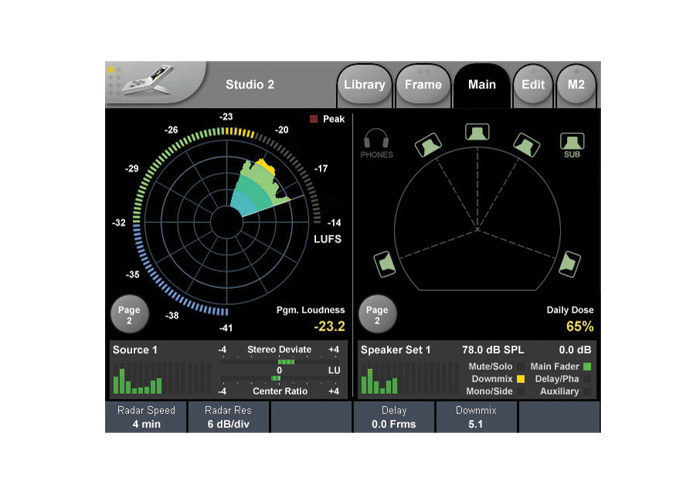Click the Source 1 label
Viewport: 700px width, 500px height.
tap(135, 350)
